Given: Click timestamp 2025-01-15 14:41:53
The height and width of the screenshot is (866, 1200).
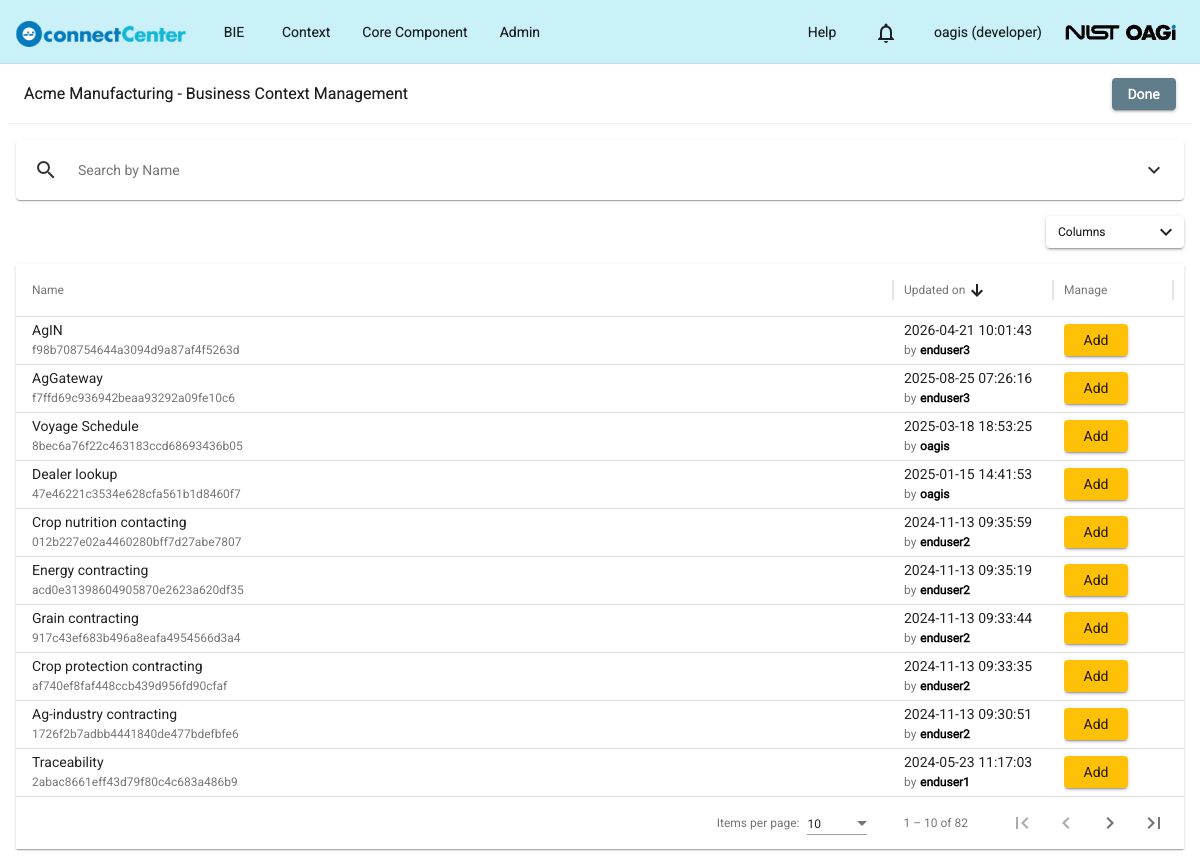Looking at the screenshot, I should (x=968, y=474).
